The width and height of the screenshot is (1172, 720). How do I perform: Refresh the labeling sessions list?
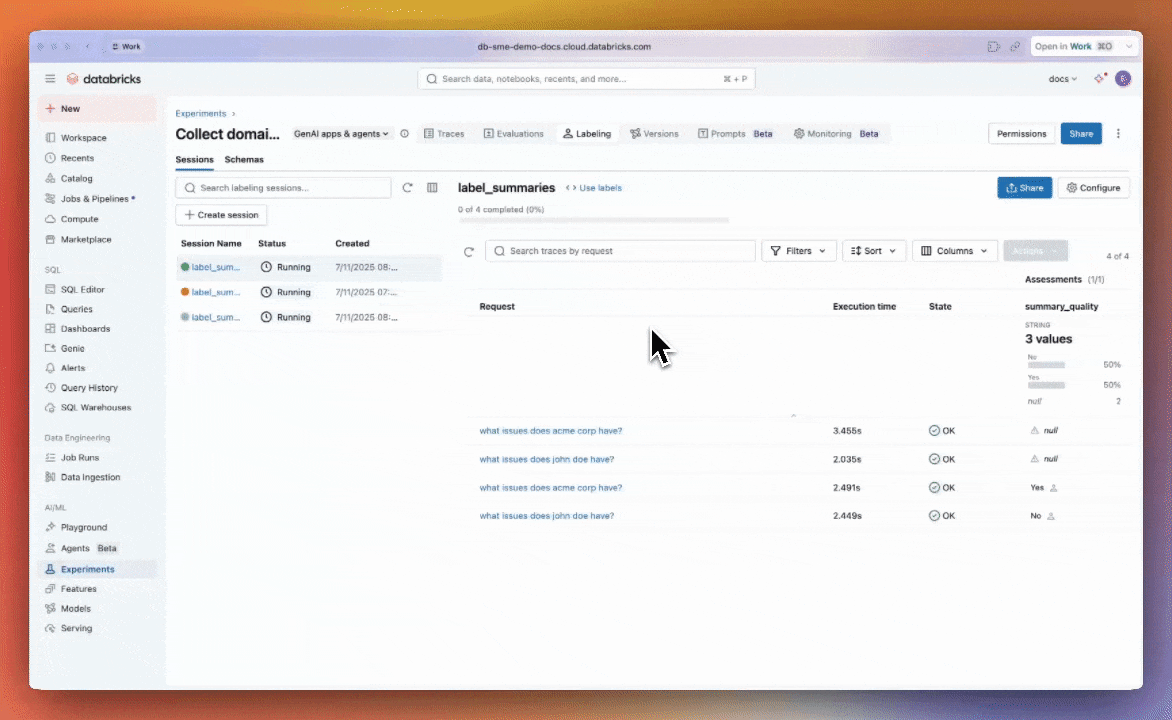coord(407,188)
